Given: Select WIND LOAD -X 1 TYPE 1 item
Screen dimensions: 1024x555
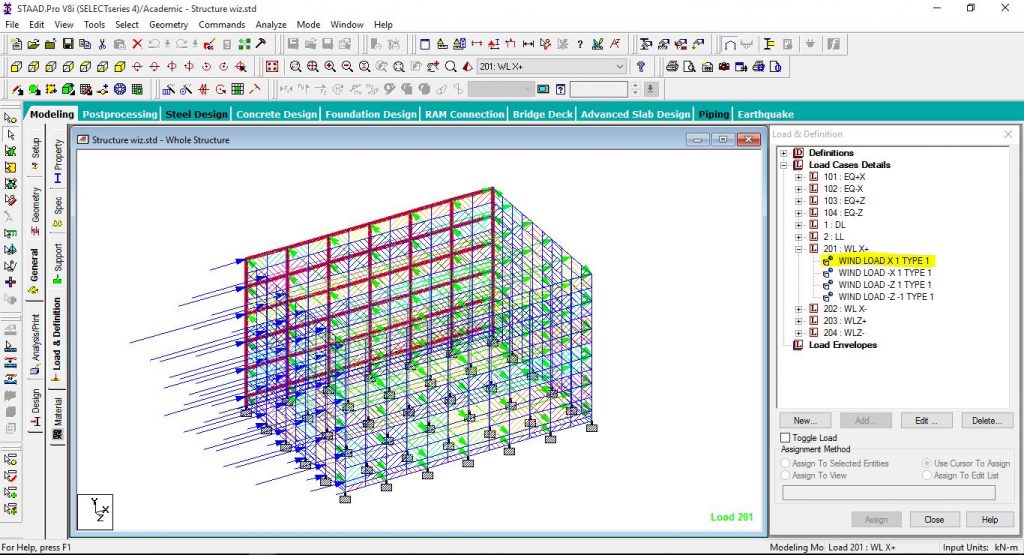Looking at the screenshot, I should click(884, 273).
